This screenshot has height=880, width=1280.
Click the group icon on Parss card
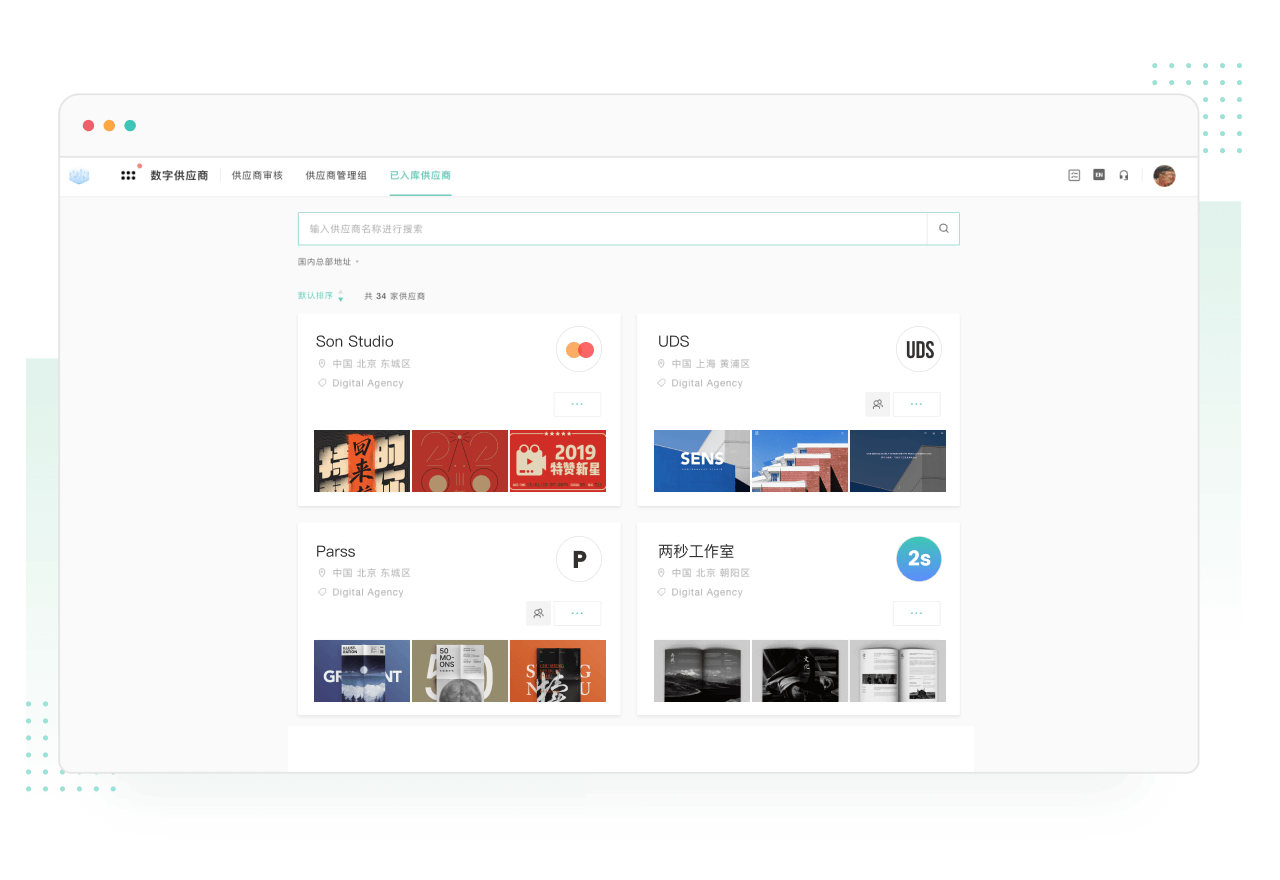538,613
